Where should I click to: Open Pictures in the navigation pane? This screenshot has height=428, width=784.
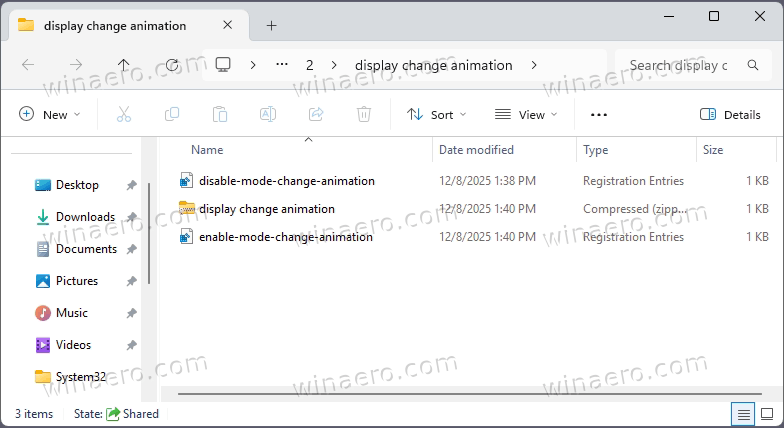point(76,281)
